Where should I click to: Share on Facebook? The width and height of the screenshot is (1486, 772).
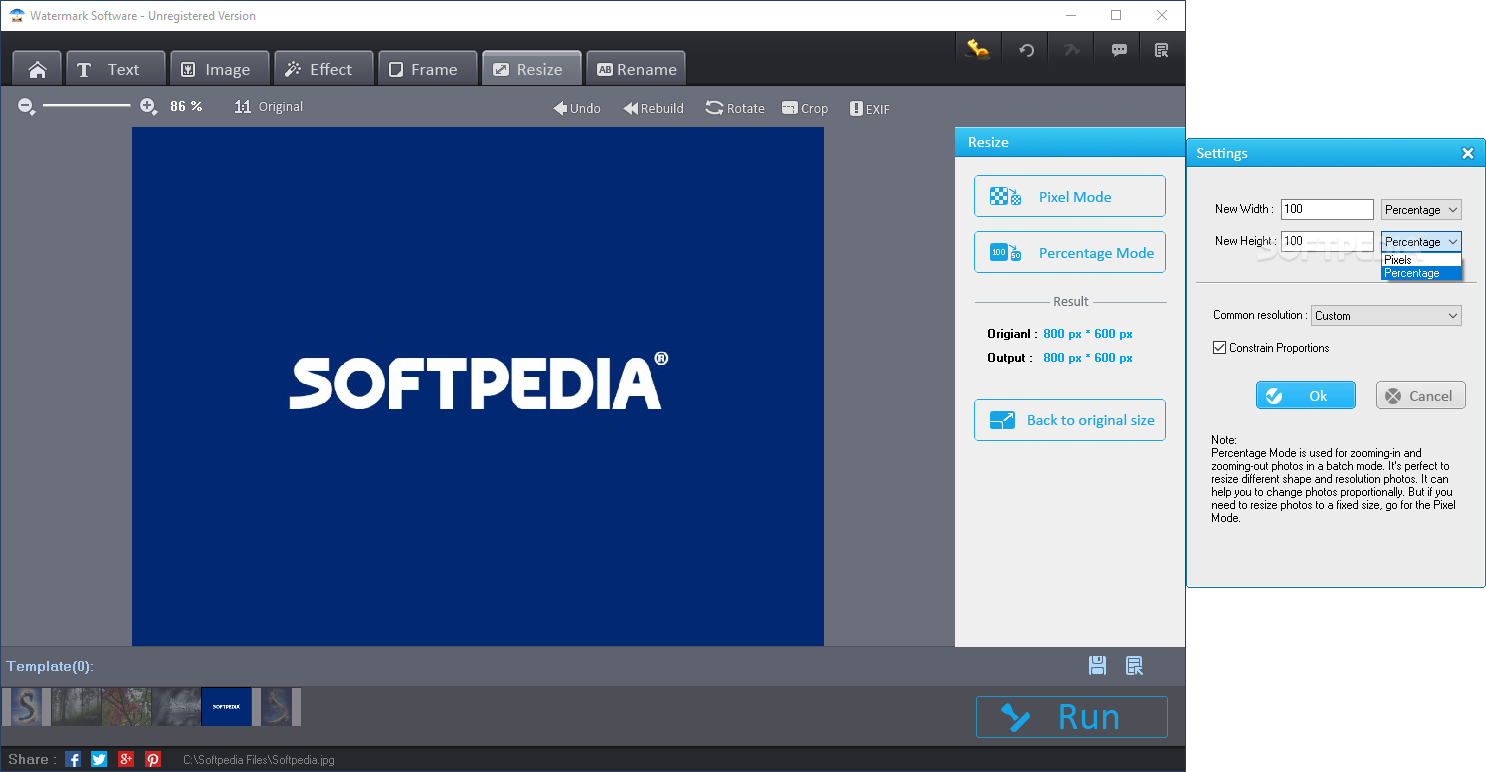tap(73, 759)
